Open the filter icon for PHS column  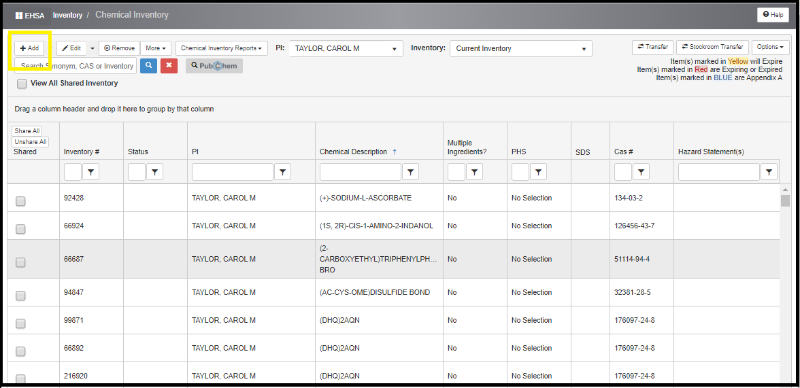(x=538, y=173)
